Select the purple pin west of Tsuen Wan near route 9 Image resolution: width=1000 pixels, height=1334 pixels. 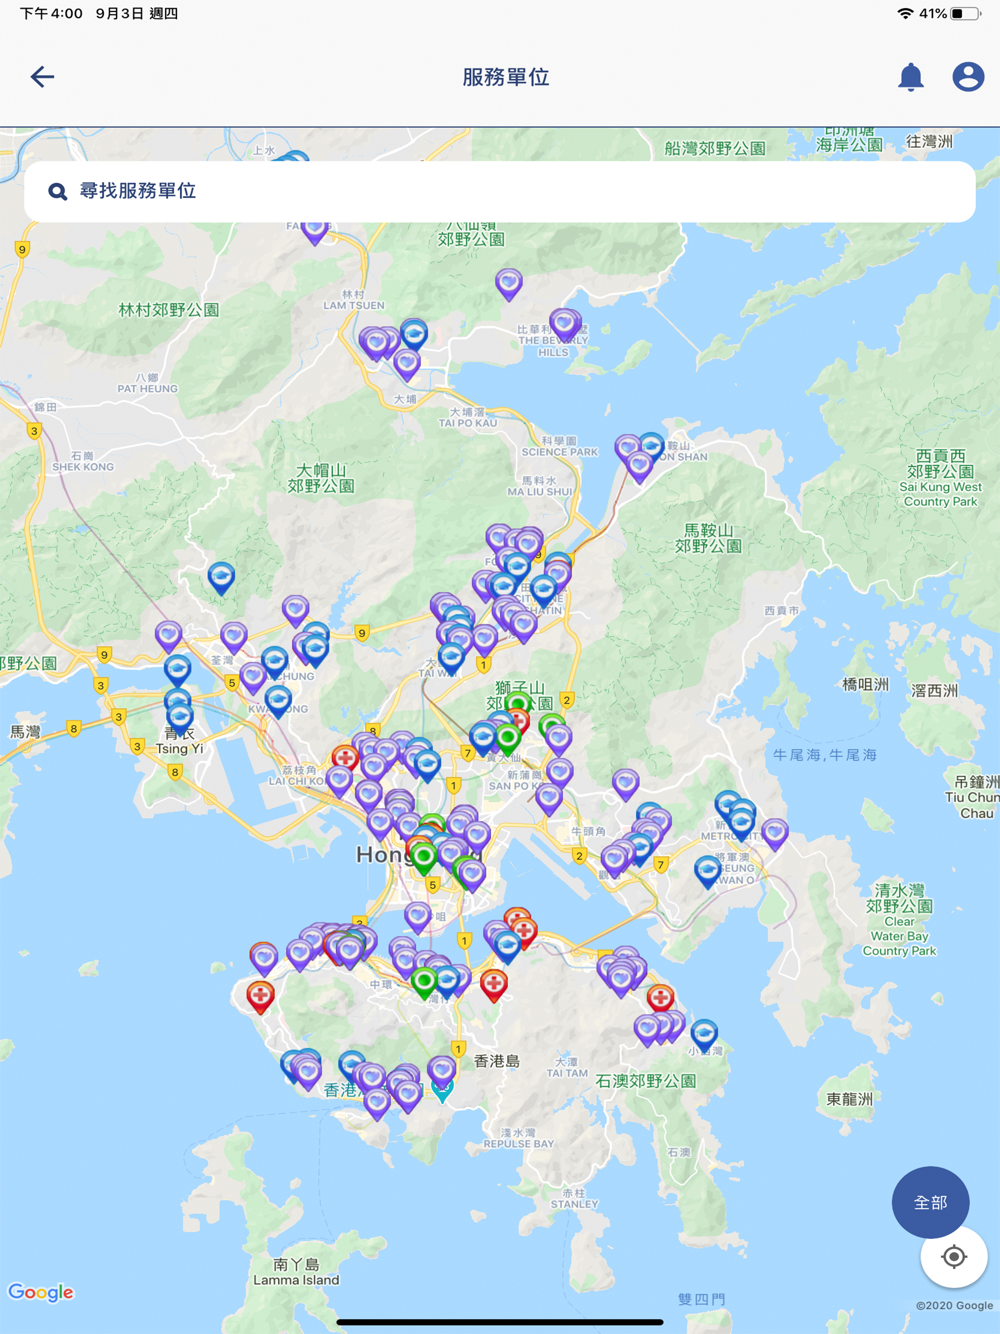168,634
